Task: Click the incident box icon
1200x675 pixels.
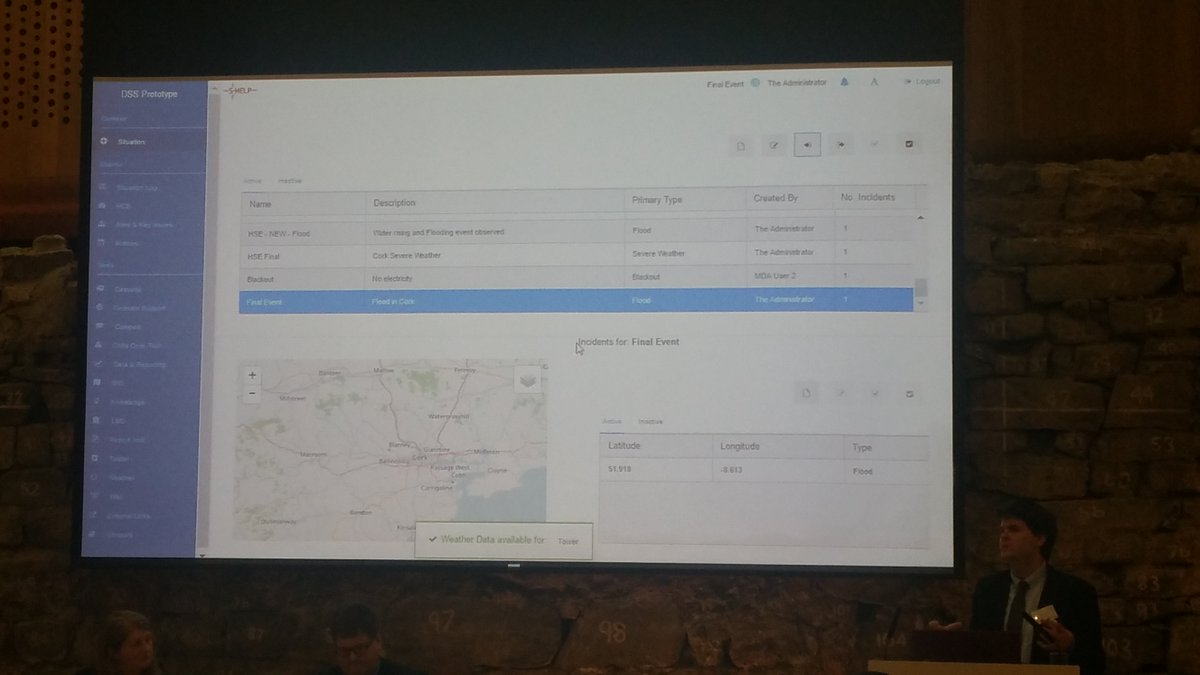Action: [x=909, y=393]
